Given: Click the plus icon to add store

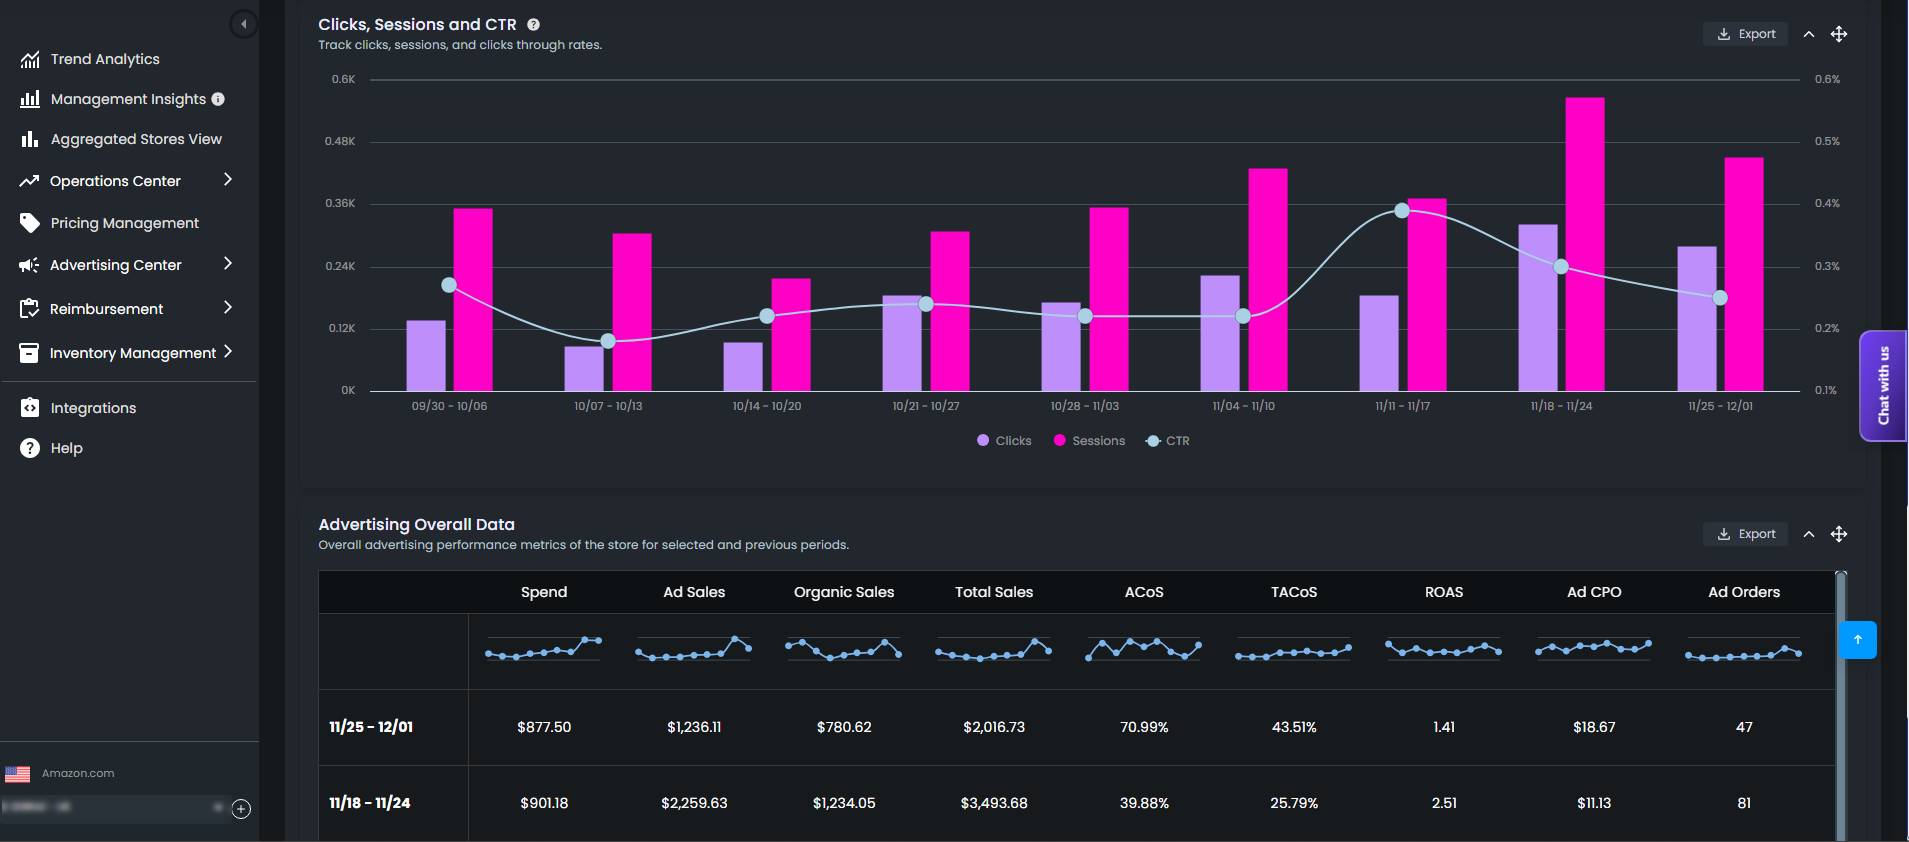Looking at the screenshot, I should click(x=241, y=809).
